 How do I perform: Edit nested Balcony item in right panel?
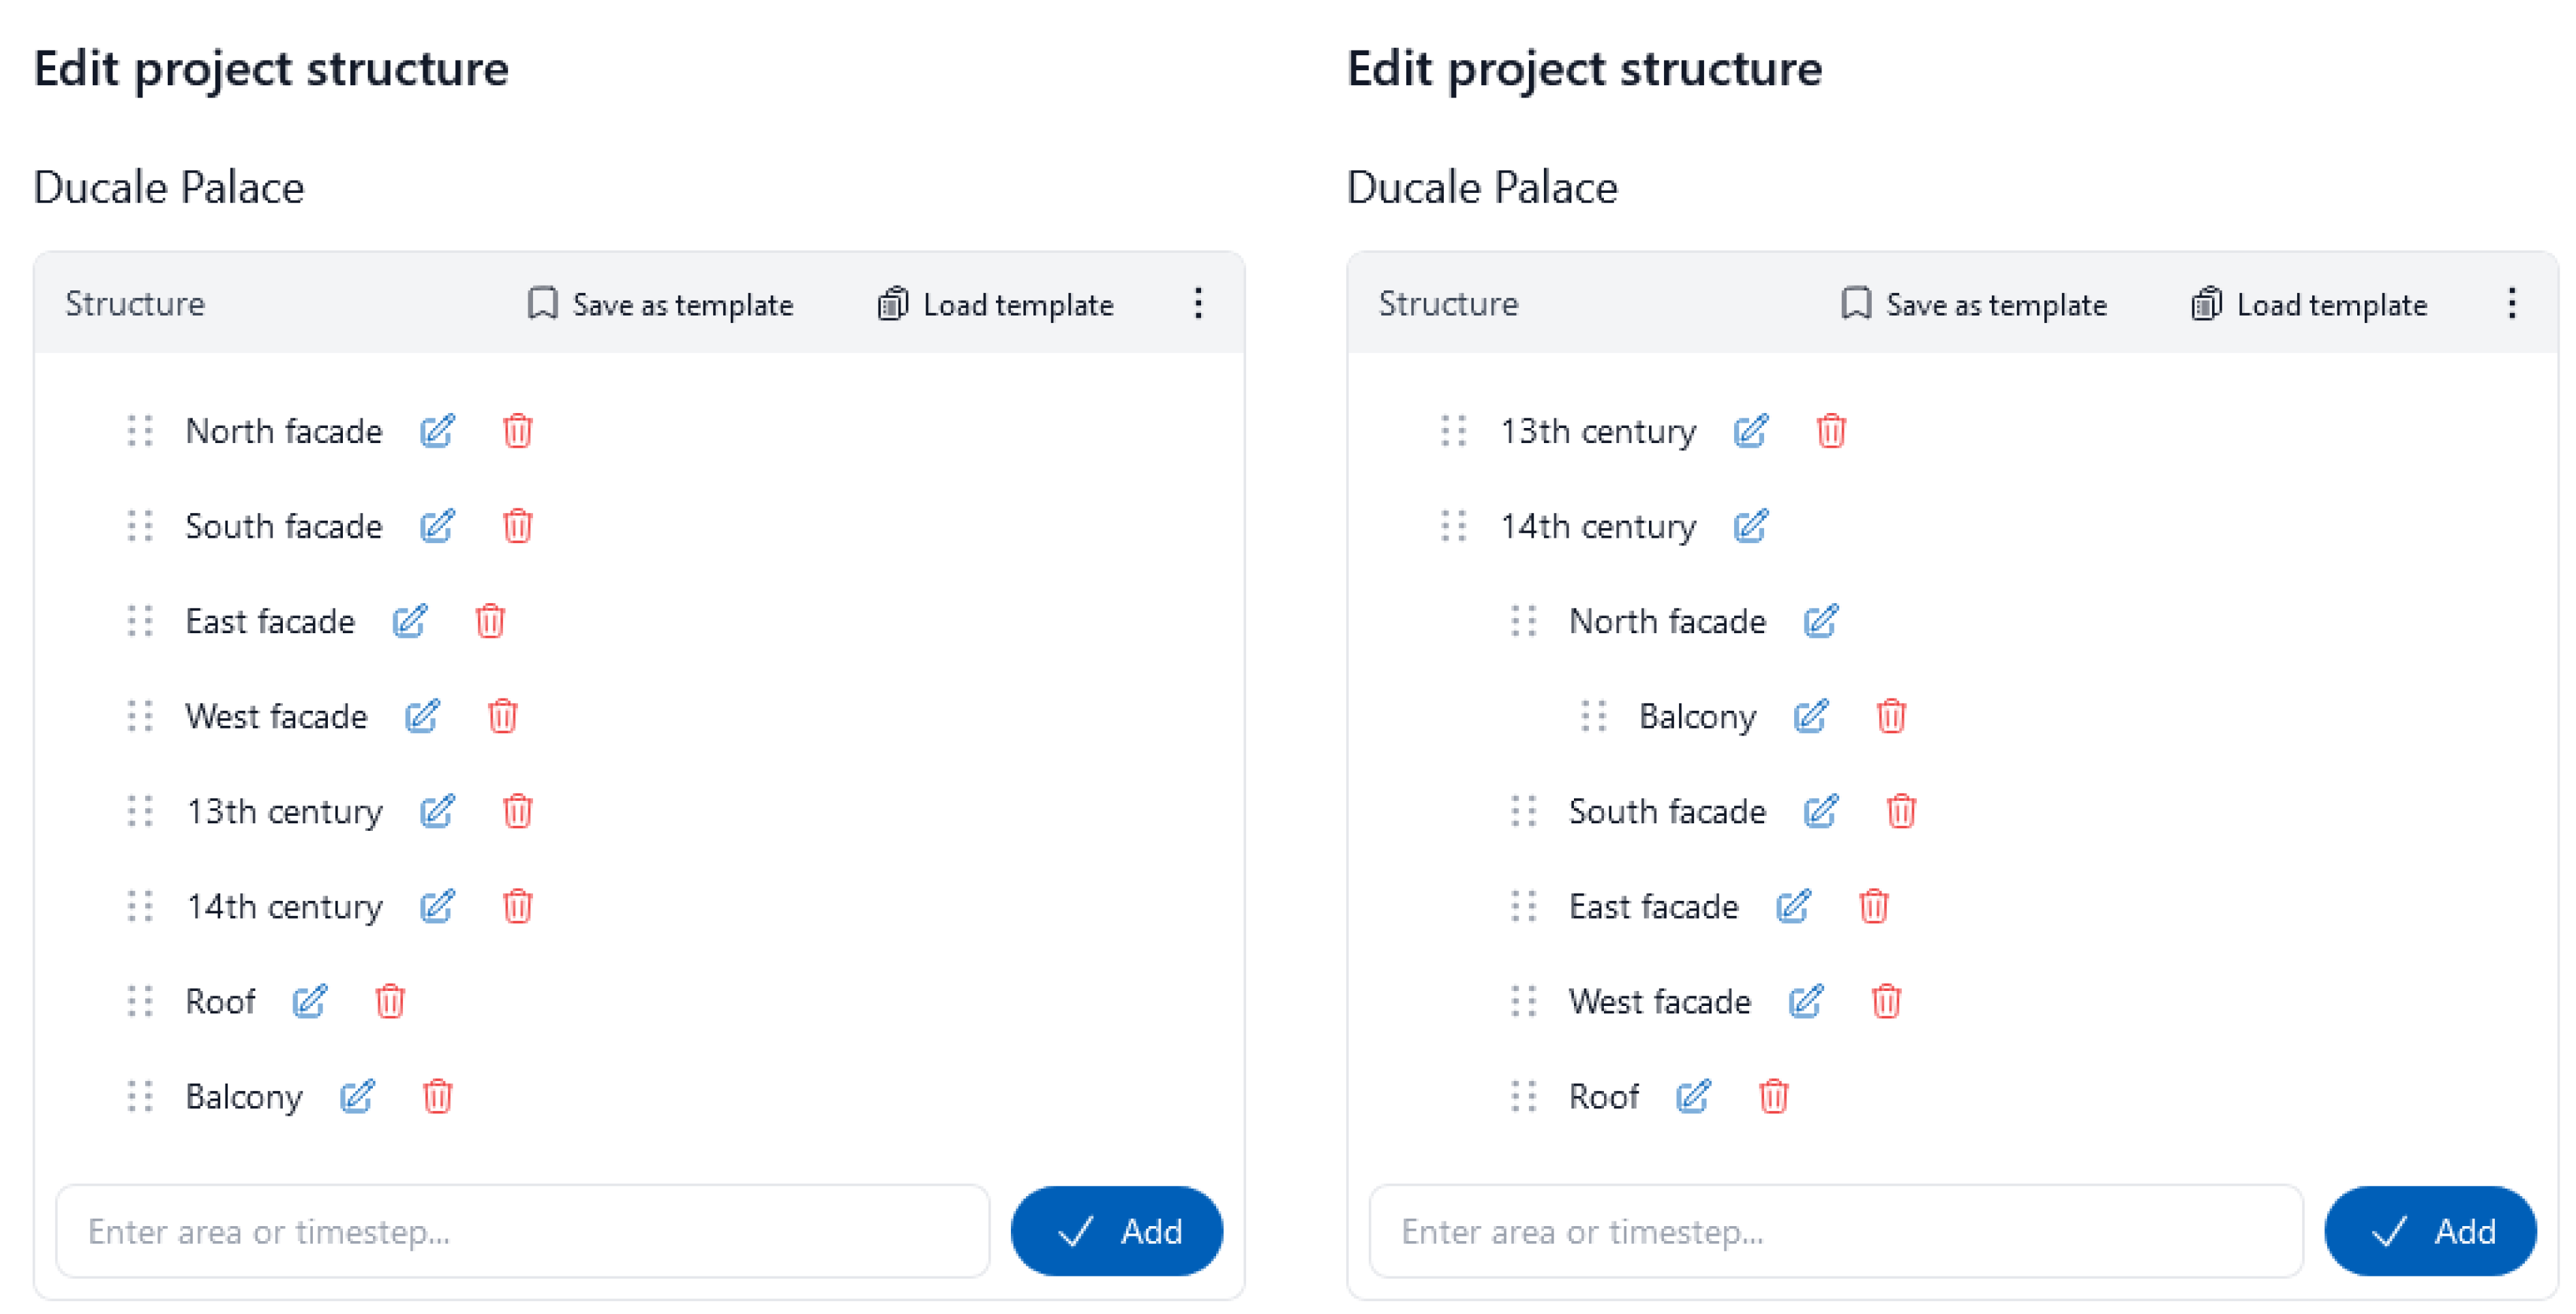(1810, 716)
